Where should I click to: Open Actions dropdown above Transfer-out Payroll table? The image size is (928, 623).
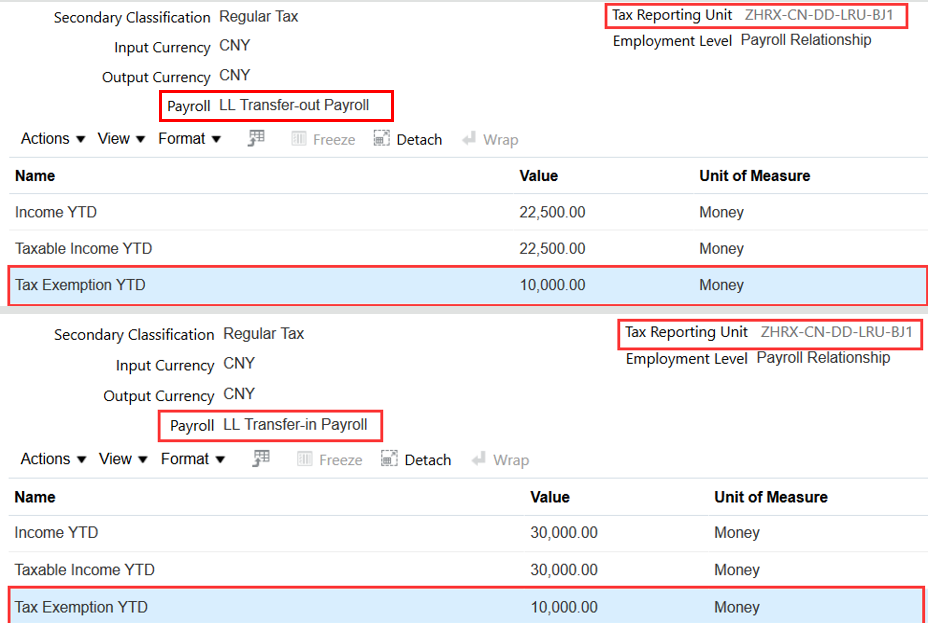click(53, 139)
